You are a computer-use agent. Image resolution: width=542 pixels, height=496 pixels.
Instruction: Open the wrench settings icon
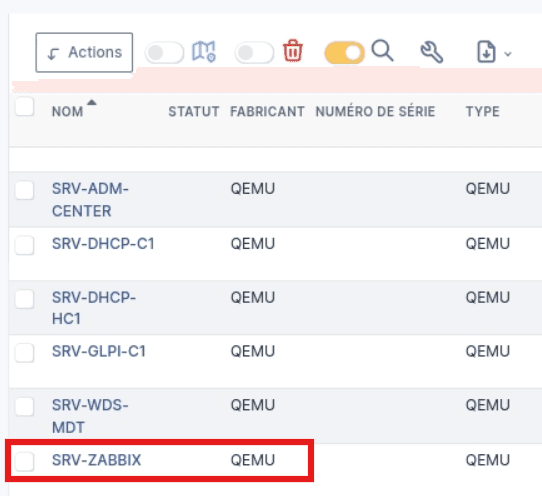pos(431,52)
